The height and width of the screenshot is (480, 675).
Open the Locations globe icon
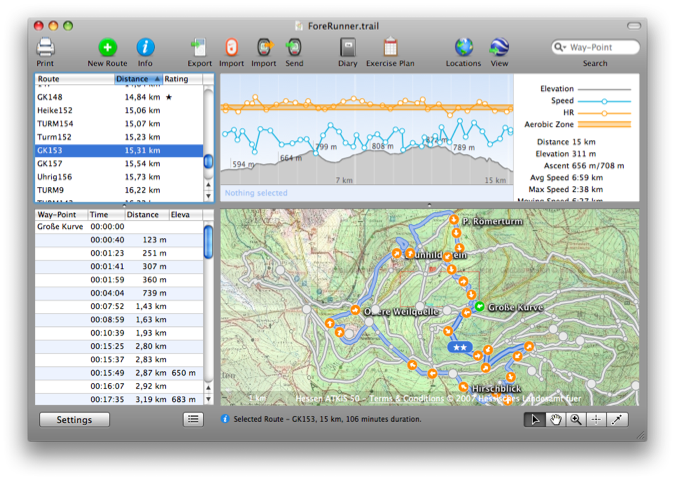(x=464, y=47)
